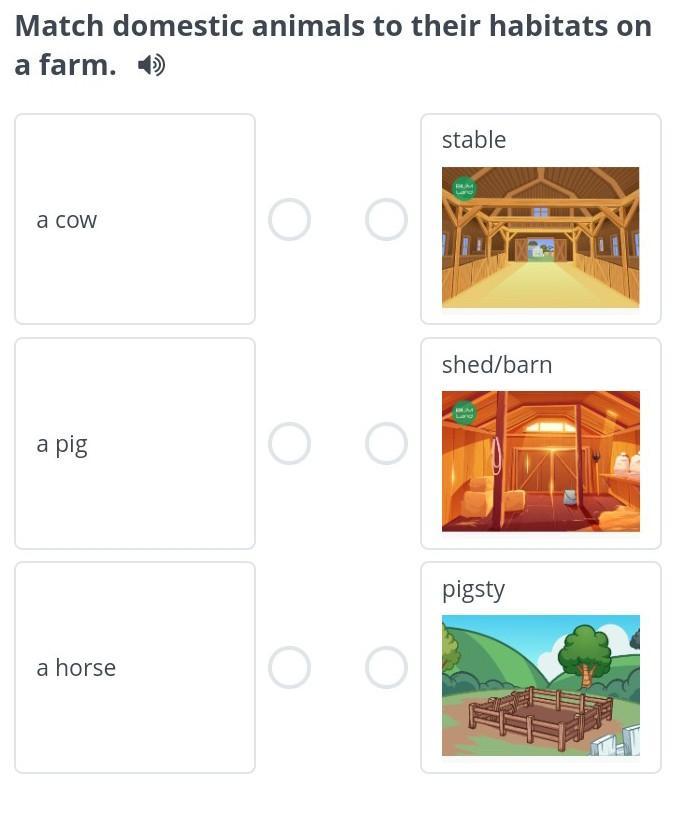Select the radio circle left of the pigsty card
Screen dimensions: 679x833
coord(386,667)
